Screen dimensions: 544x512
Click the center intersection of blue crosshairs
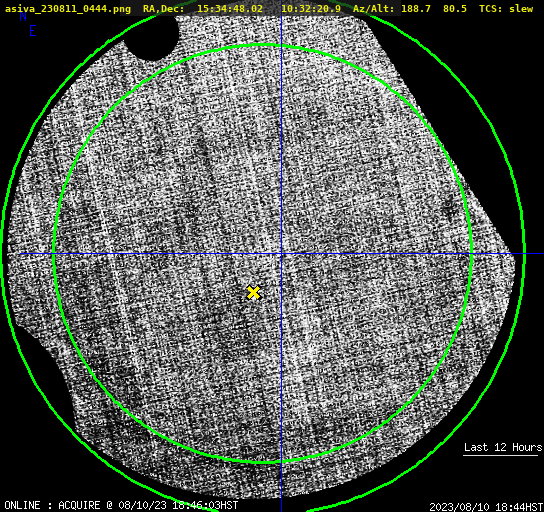(x=281, y=254)
